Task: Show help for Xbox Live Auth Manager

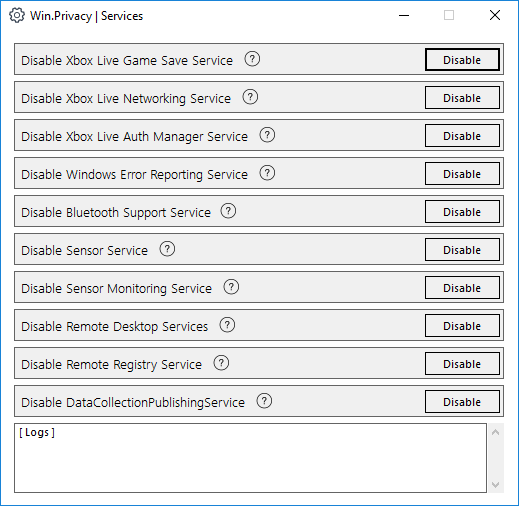Action: coord(267,135)
